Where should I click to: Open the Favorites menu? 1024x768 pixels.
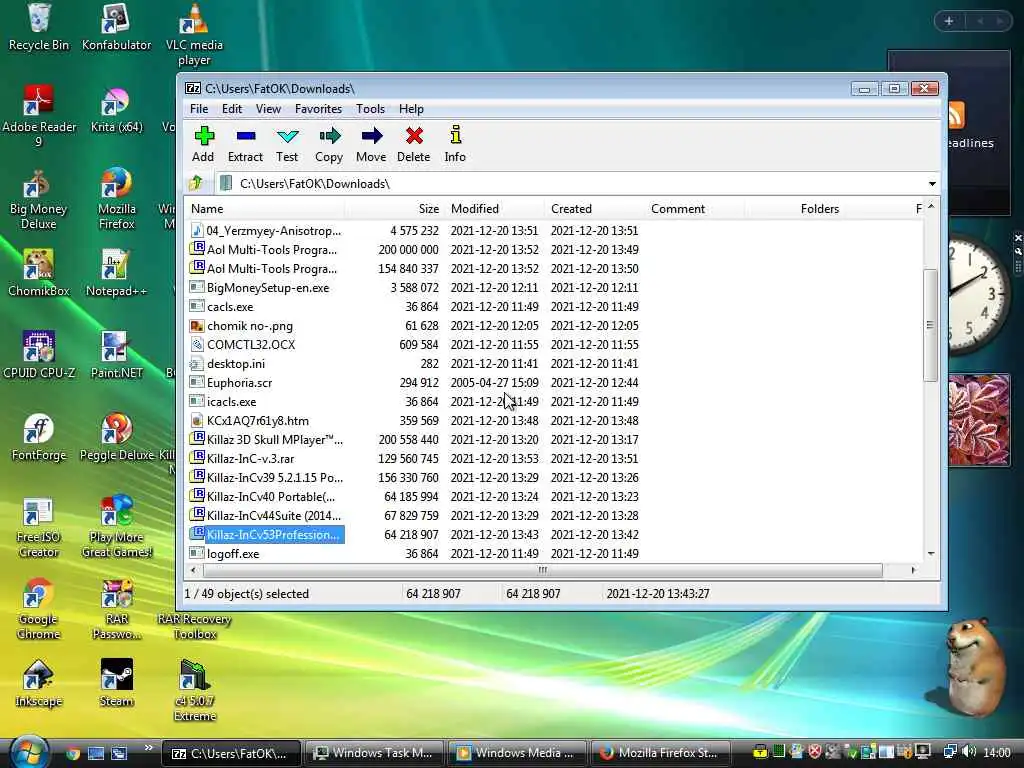[x=318, y=109]
